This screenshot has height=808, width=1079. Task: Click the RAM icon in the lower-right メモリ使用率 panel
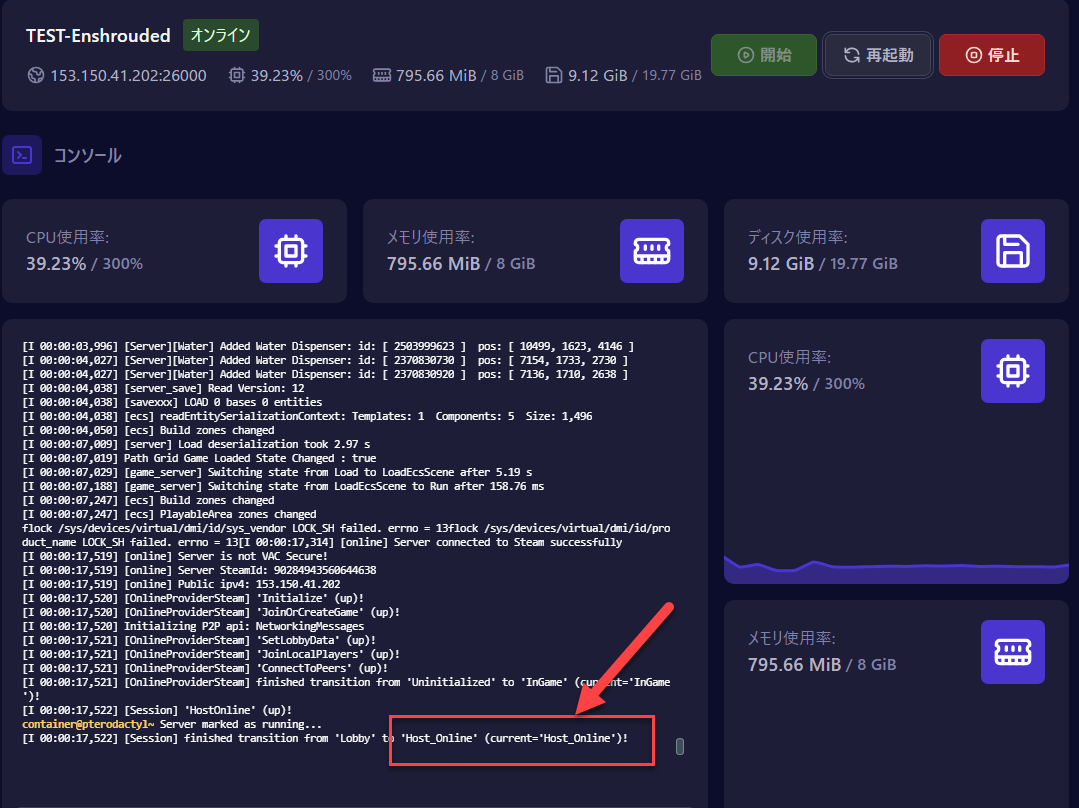[x=1012, y=651]
